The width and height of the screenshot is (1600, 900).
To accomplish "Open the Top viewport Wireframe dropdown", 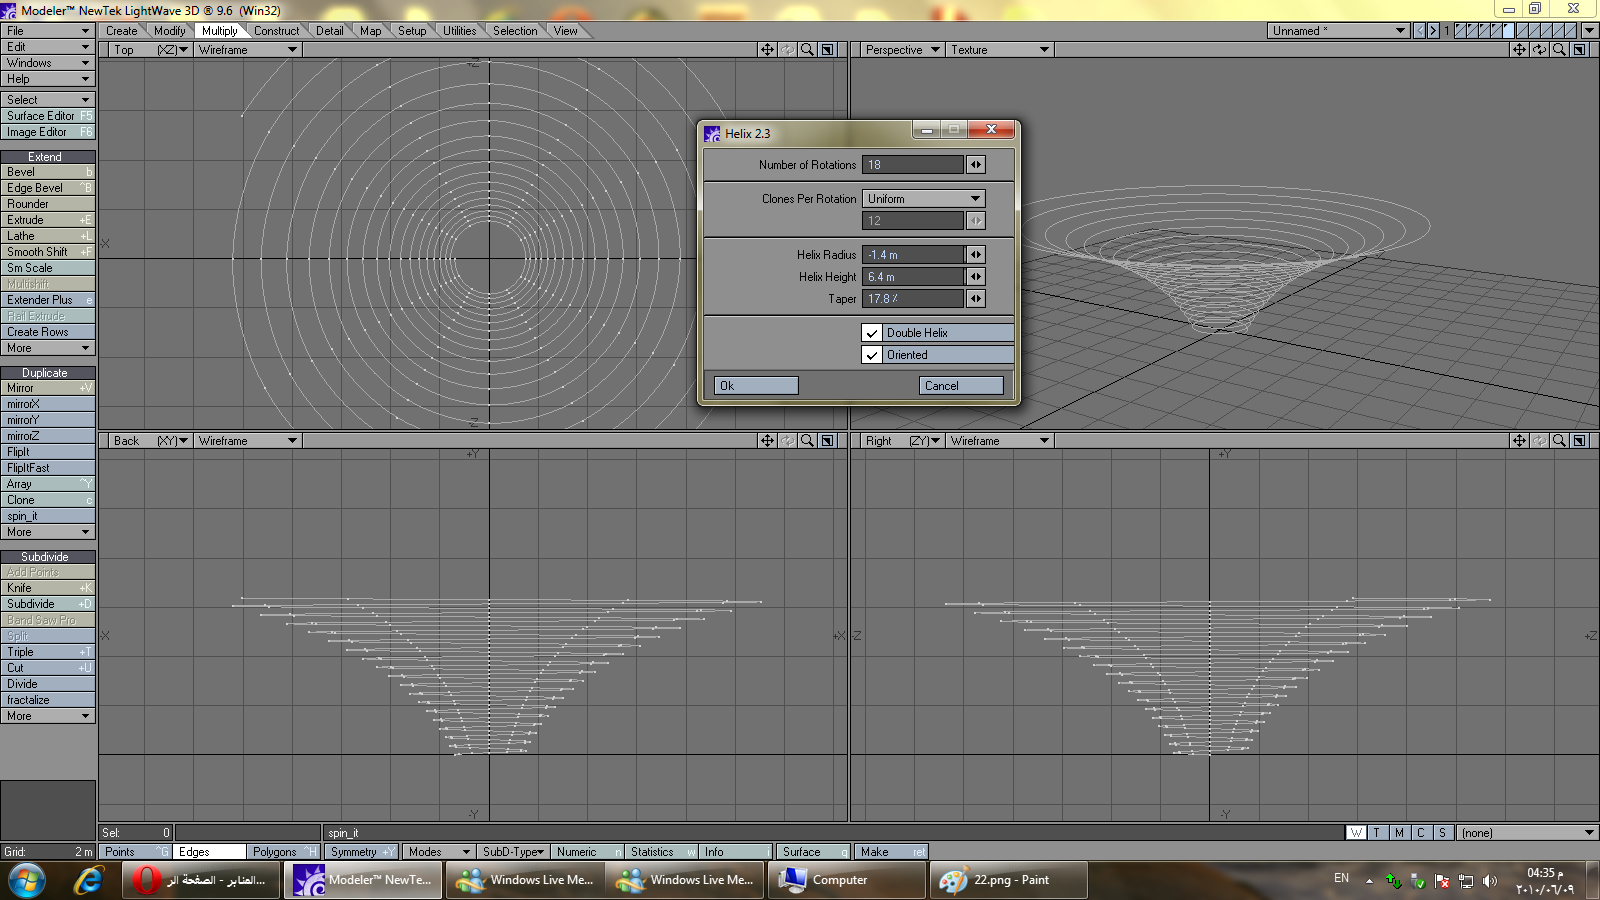I will click(247, 49).
